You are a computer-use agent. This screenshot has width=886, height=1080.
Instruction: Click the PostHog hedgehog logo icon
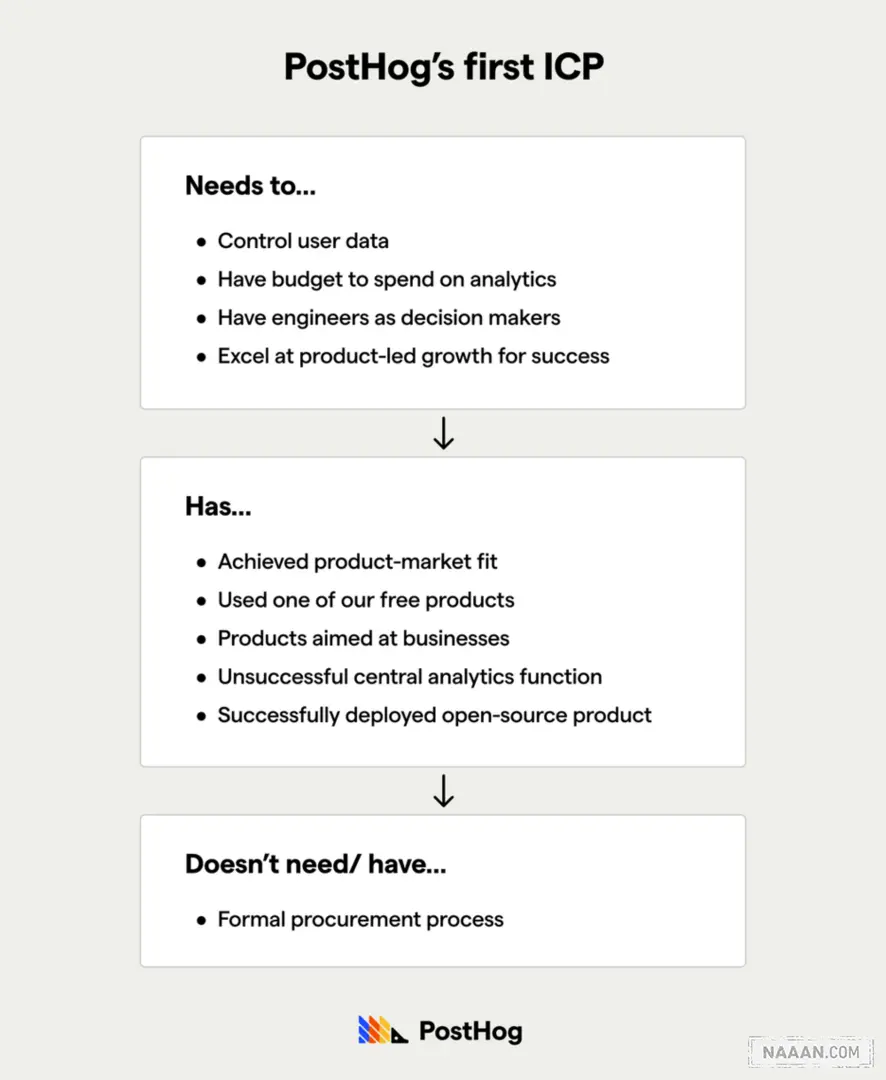coord(383,1030)
